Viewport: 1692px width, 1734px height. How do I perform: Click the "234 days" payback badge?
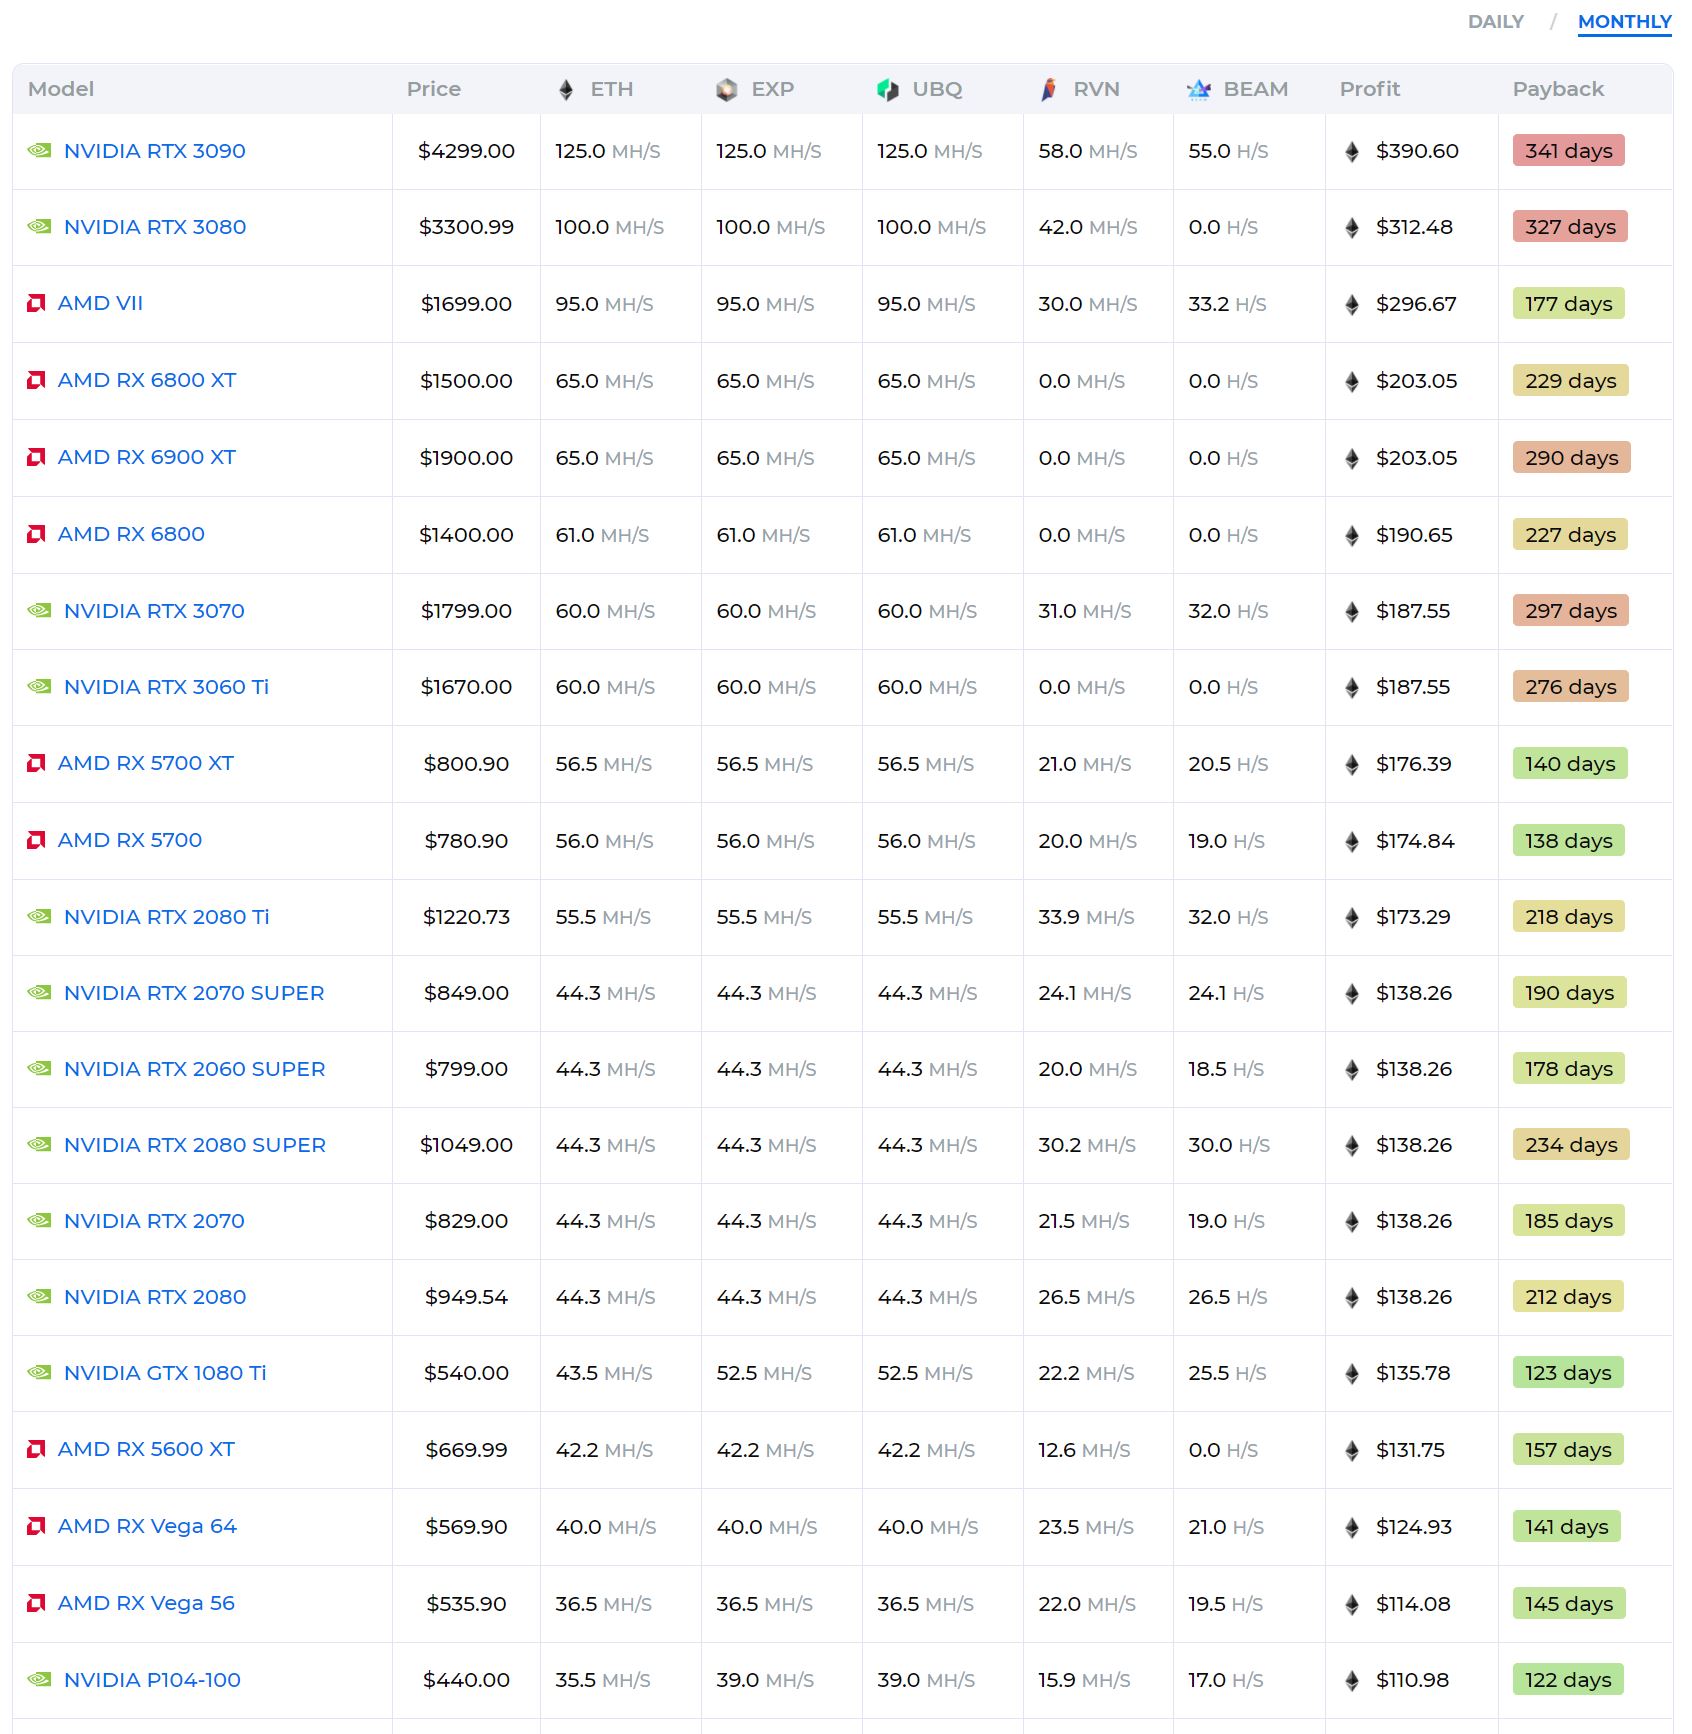pyautogui.click(x=1571, y=1145)
